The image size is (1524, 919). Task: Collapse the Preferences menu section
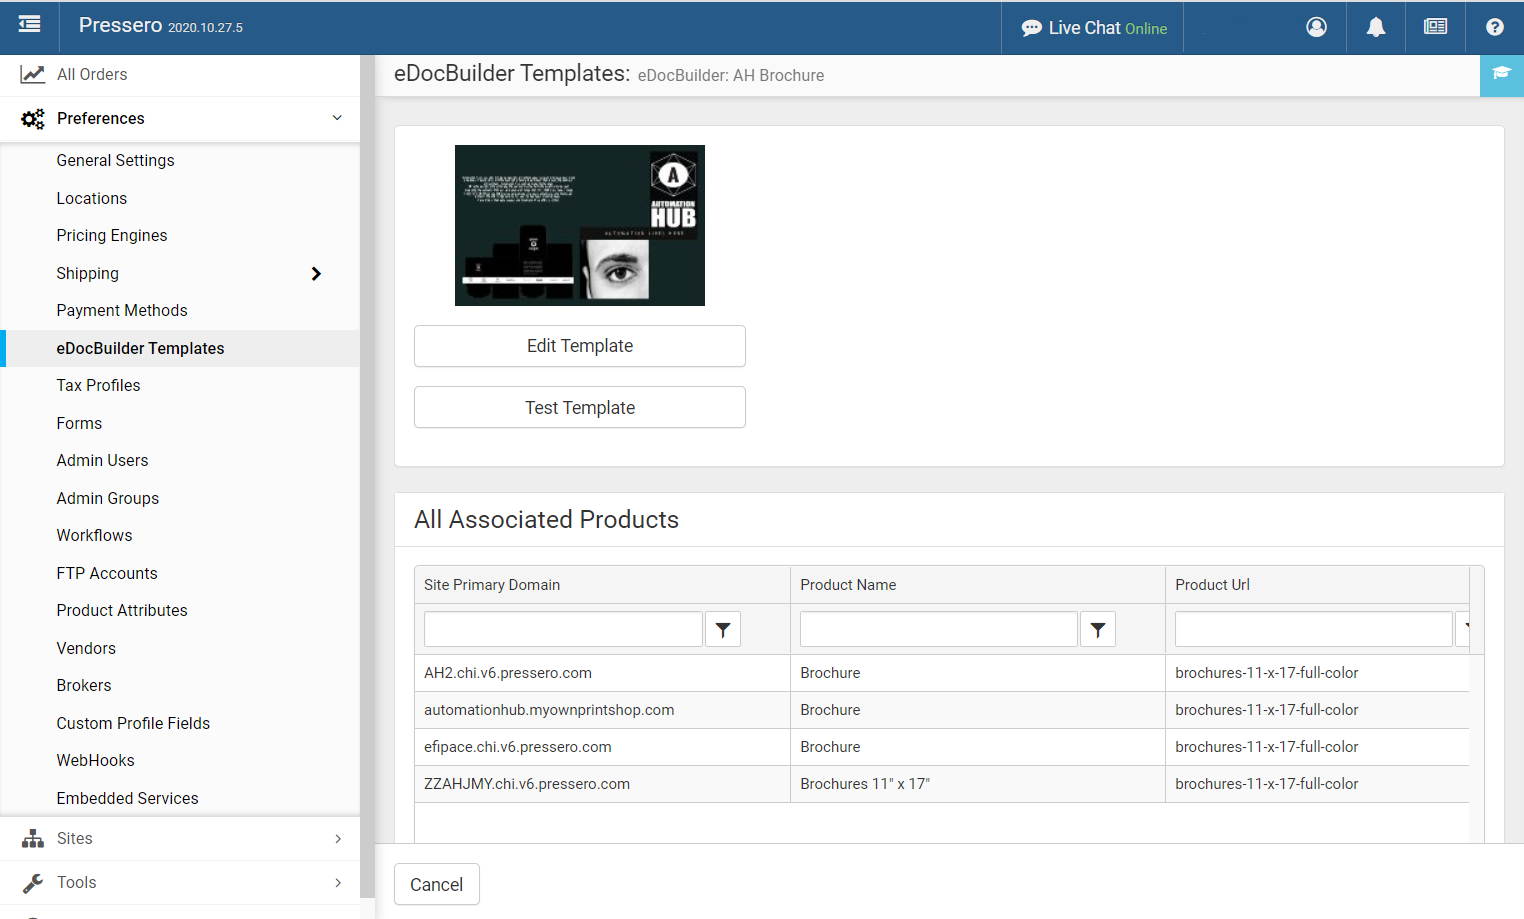tap(338, 118)
